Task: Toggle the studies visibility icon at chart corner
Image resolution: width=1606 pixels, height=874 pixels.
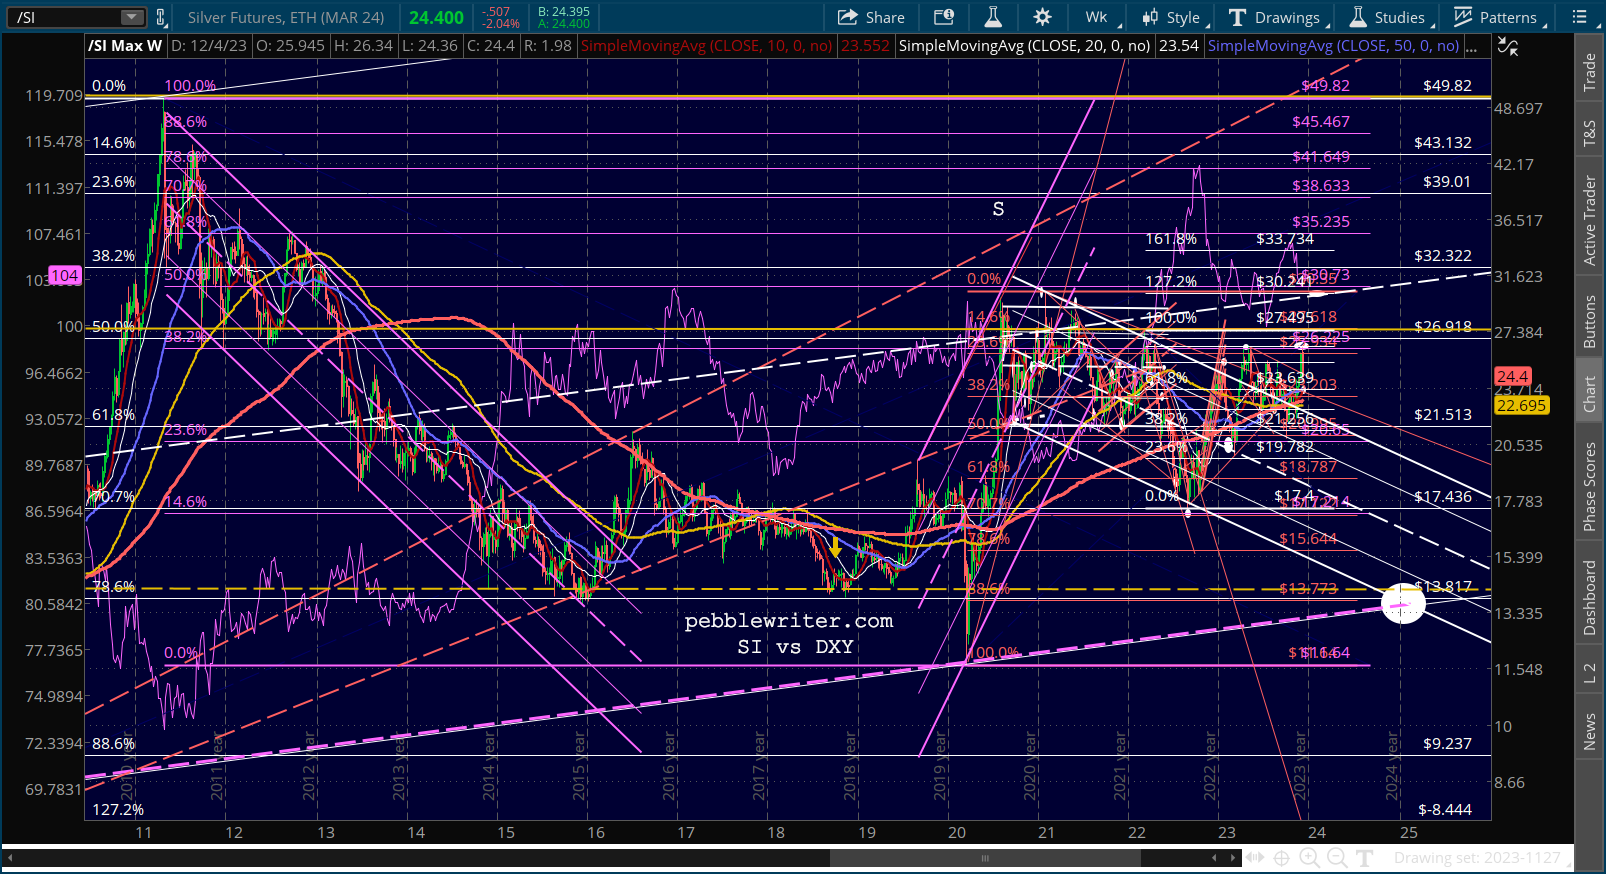Action: click(1507, 46)
